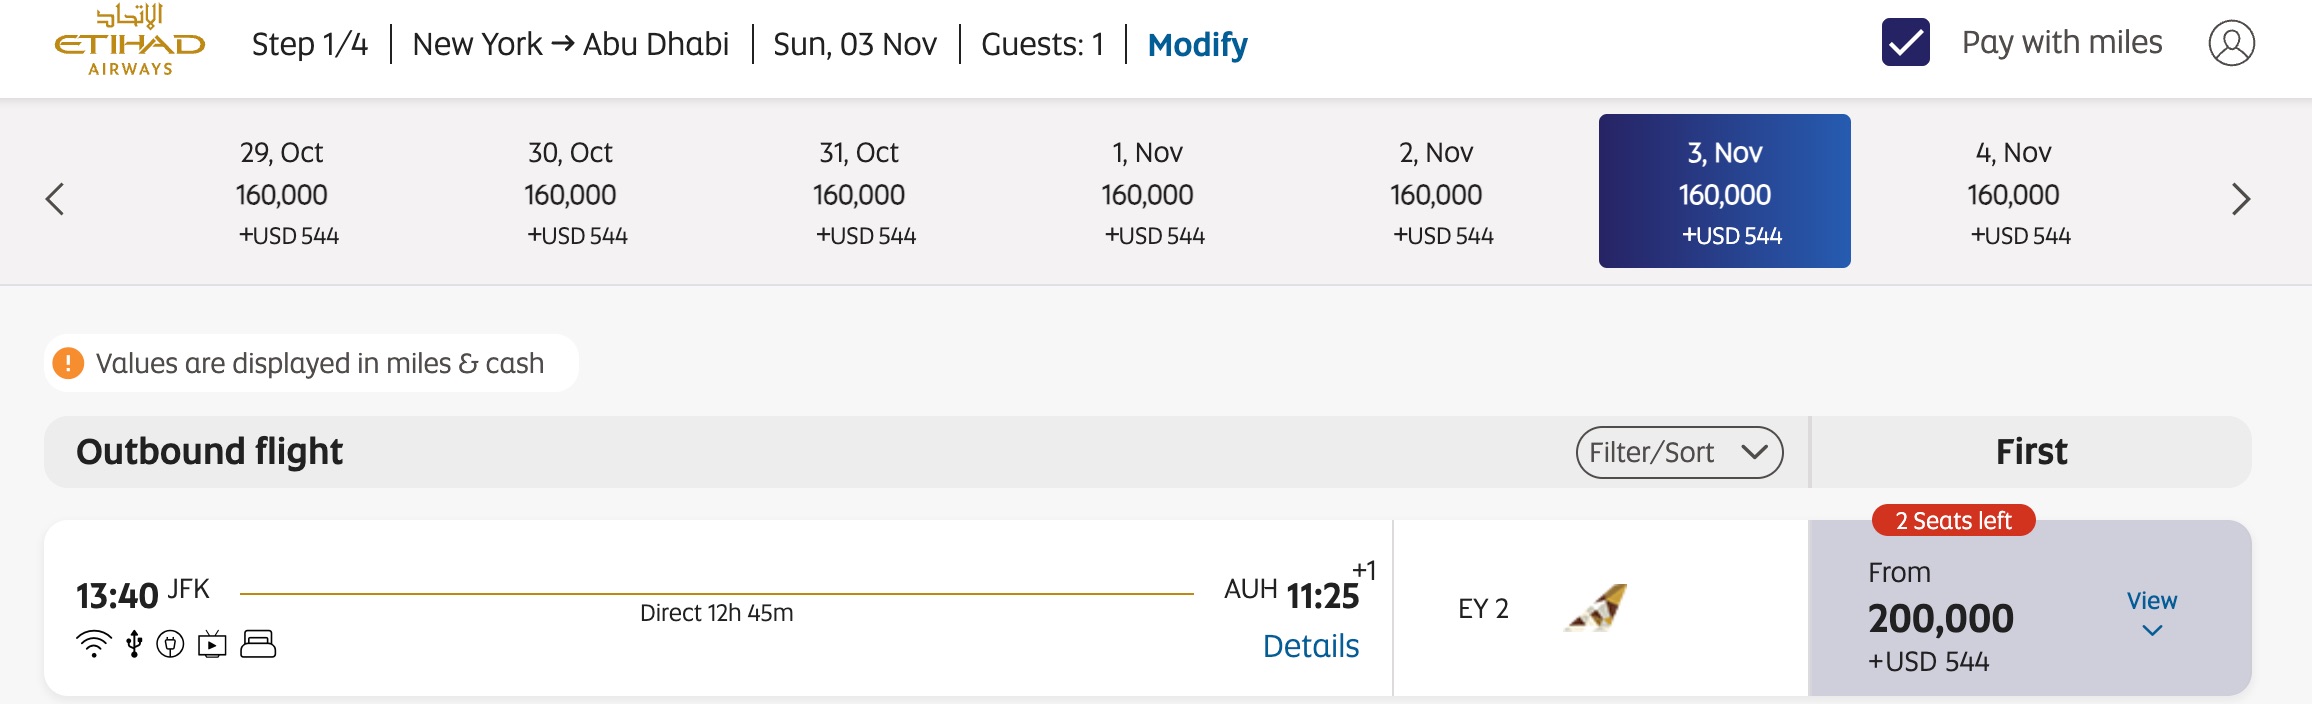Click the Modify link
Screen dimensions: 2312x704
1196,45
